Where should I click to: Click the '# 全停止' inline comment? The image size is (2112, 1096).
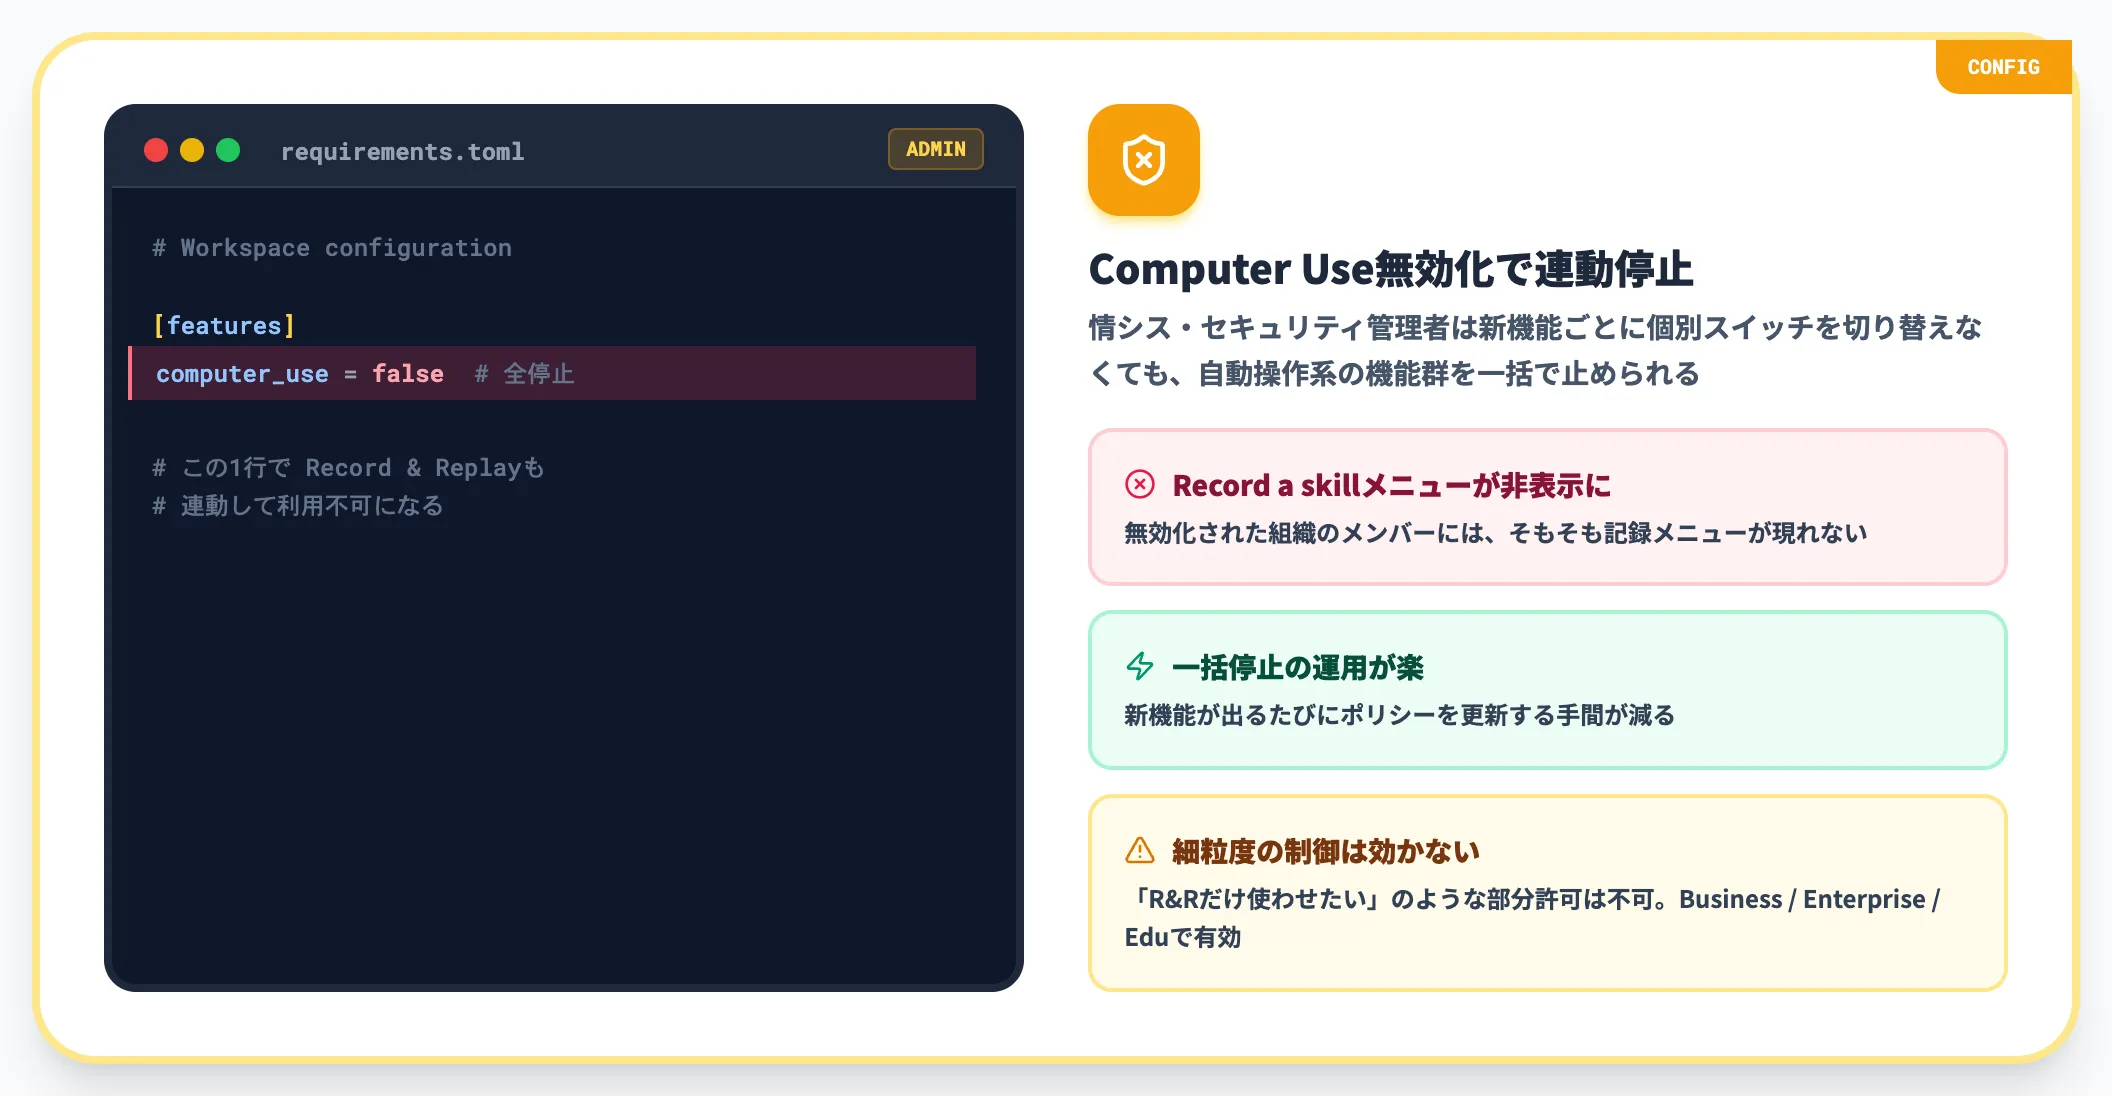point(524,374)
